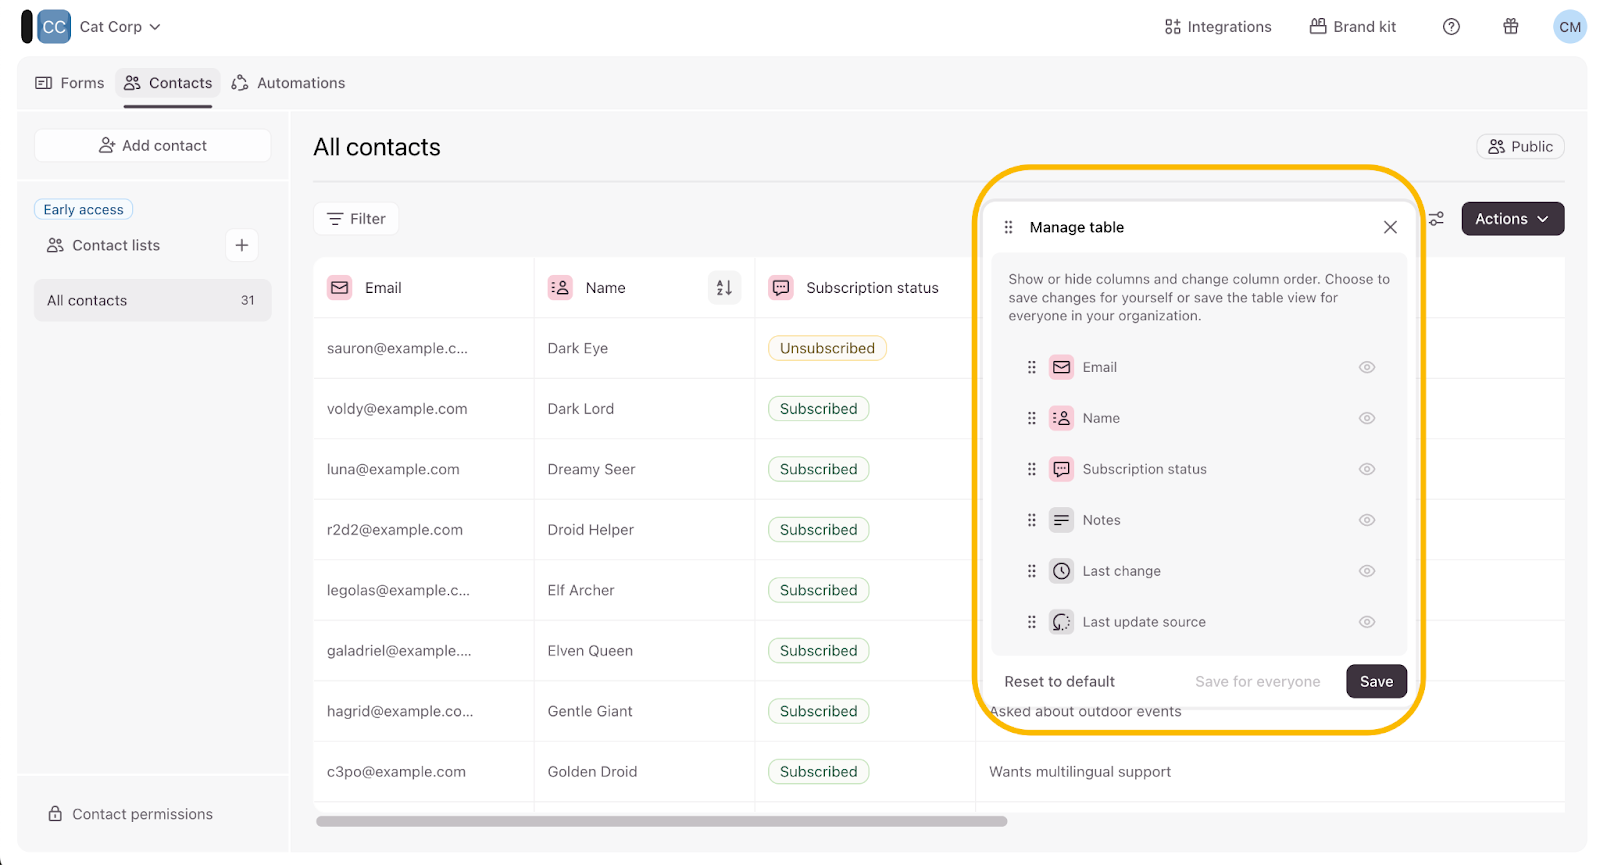Click the CM user avatar
The image size is (1600, 865).
[1569, 27]
